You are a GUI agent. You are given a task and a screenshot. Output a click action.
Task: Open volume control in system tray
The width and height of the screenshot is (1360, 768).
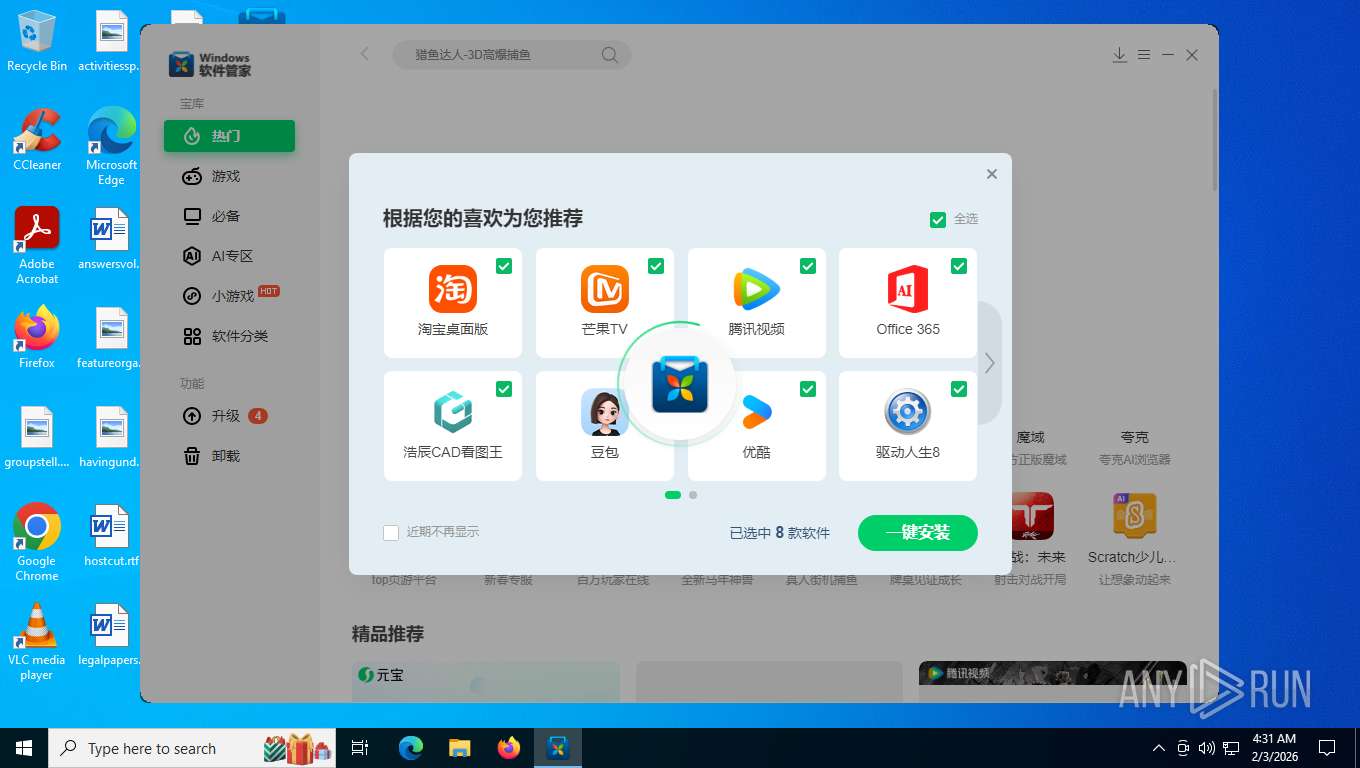click(x=1206, y=748)
